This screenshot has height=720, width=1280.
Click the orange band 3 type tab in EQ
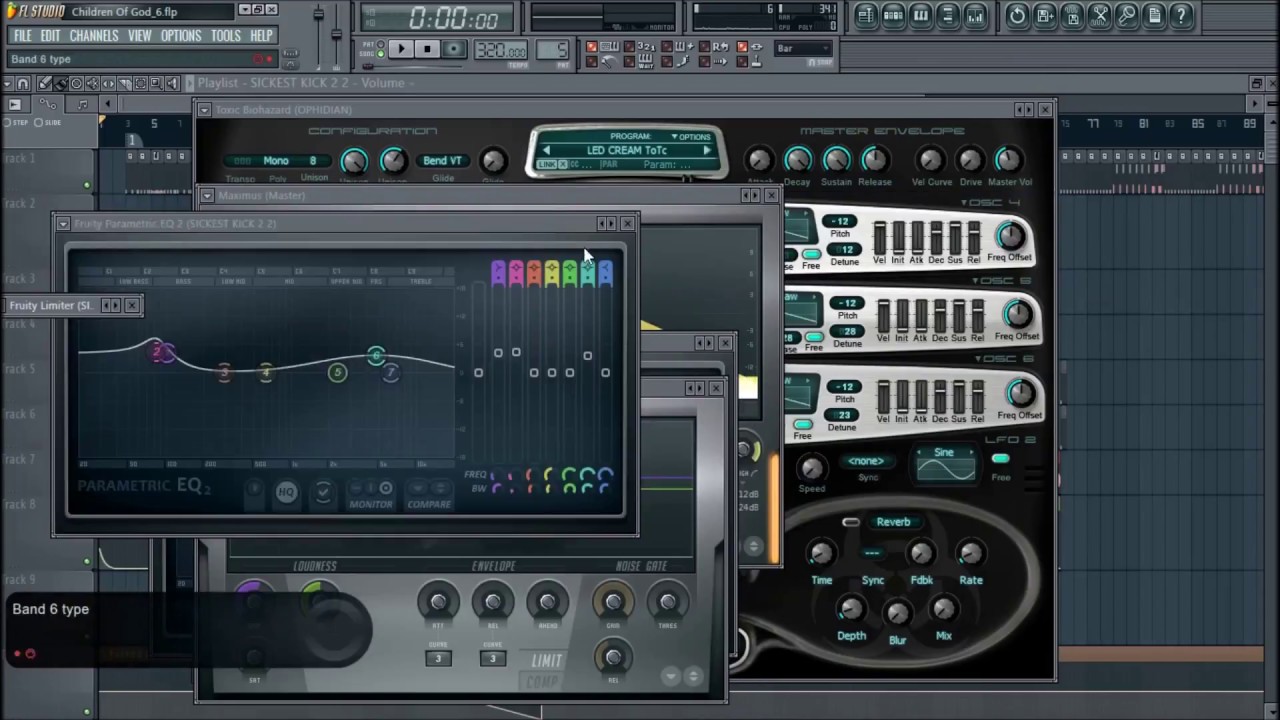(x=534, y=272)
